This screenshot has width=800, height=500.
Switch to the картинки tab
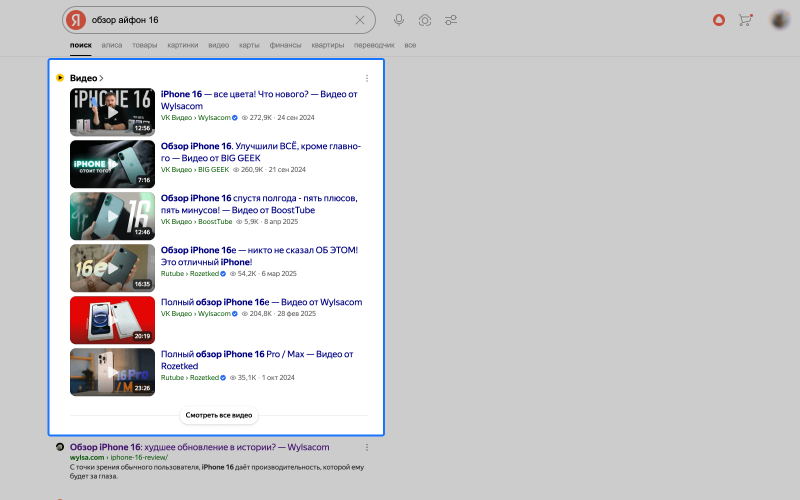tap(182, 45)
